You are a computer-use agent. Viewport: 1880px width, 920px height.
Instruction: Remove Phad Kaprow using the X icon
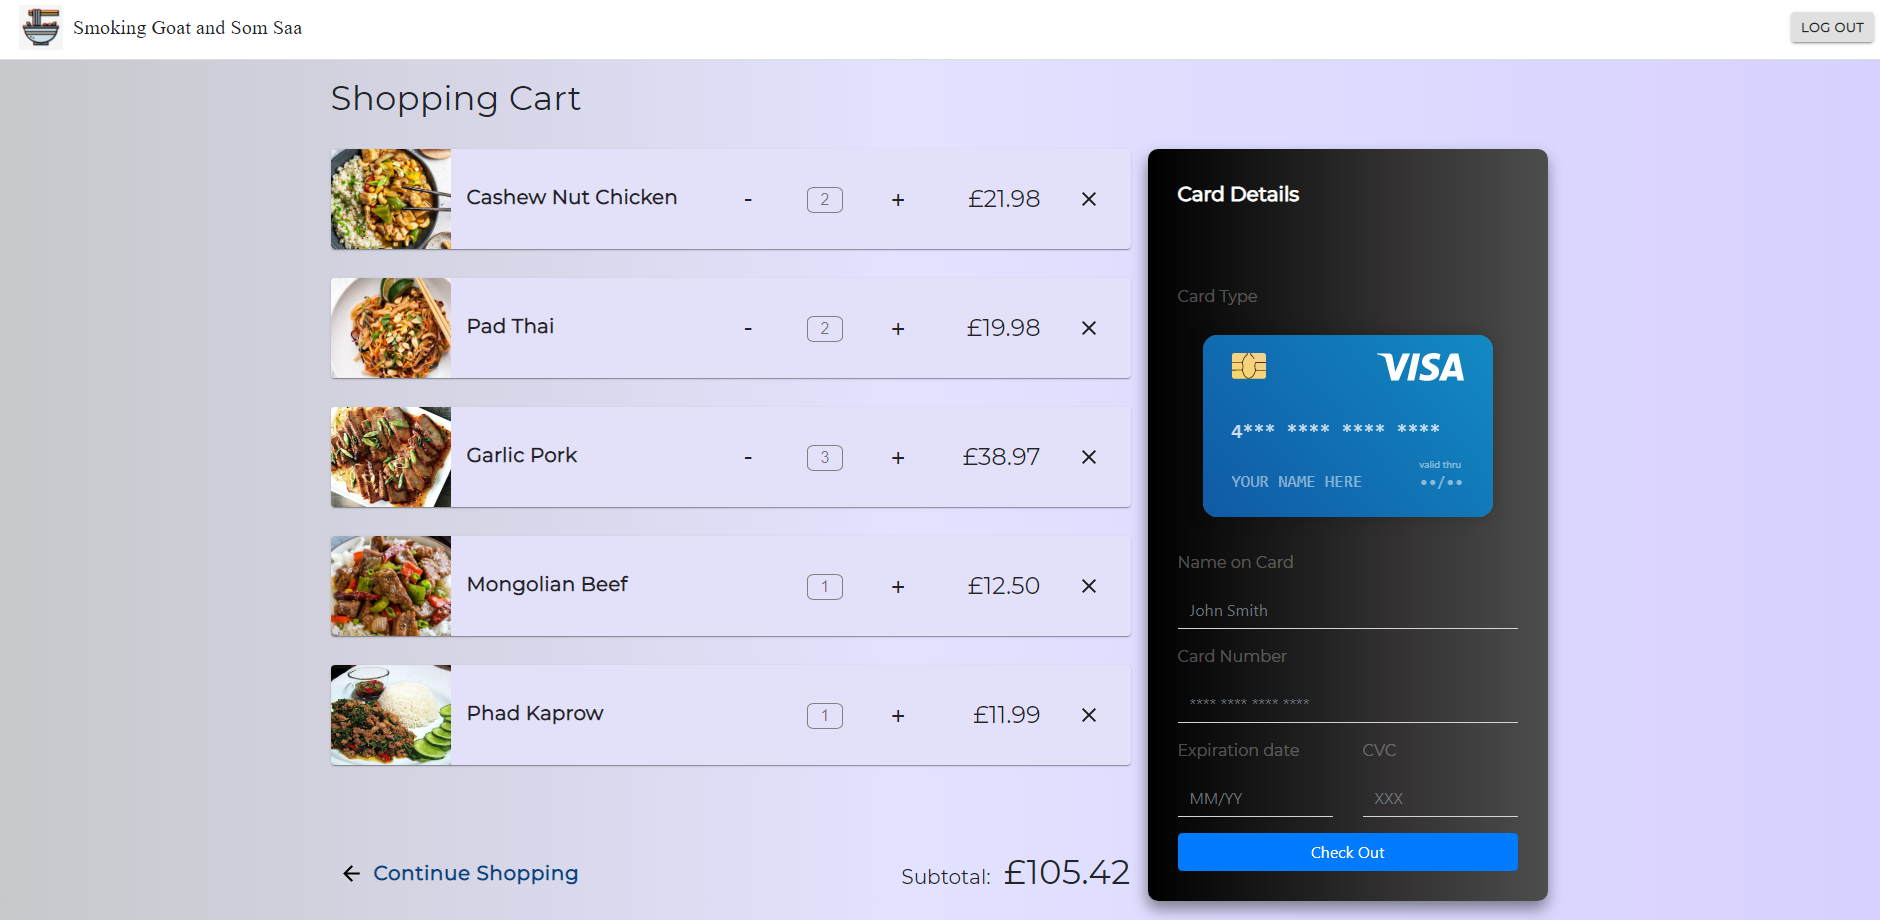(1089, 715)
